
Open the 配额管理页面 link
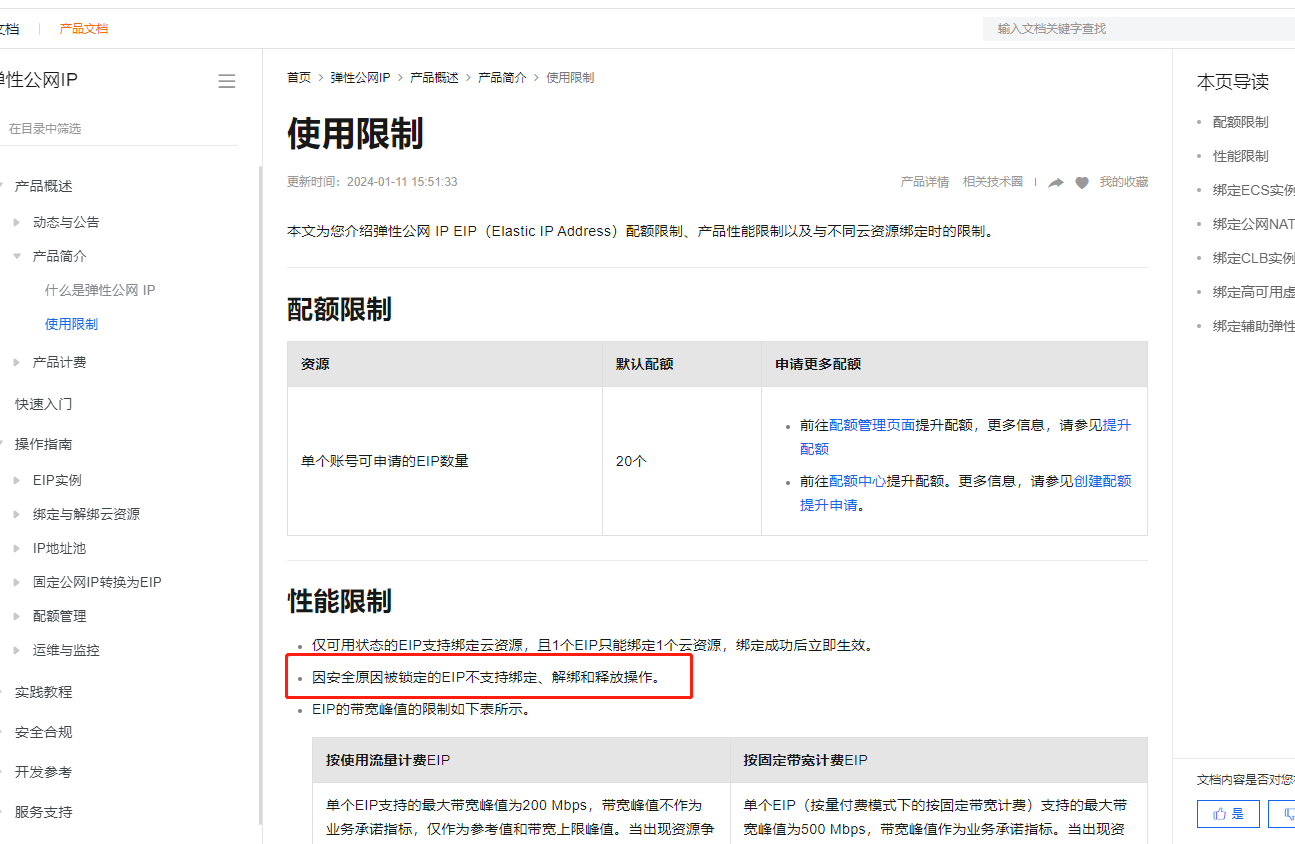872,425
